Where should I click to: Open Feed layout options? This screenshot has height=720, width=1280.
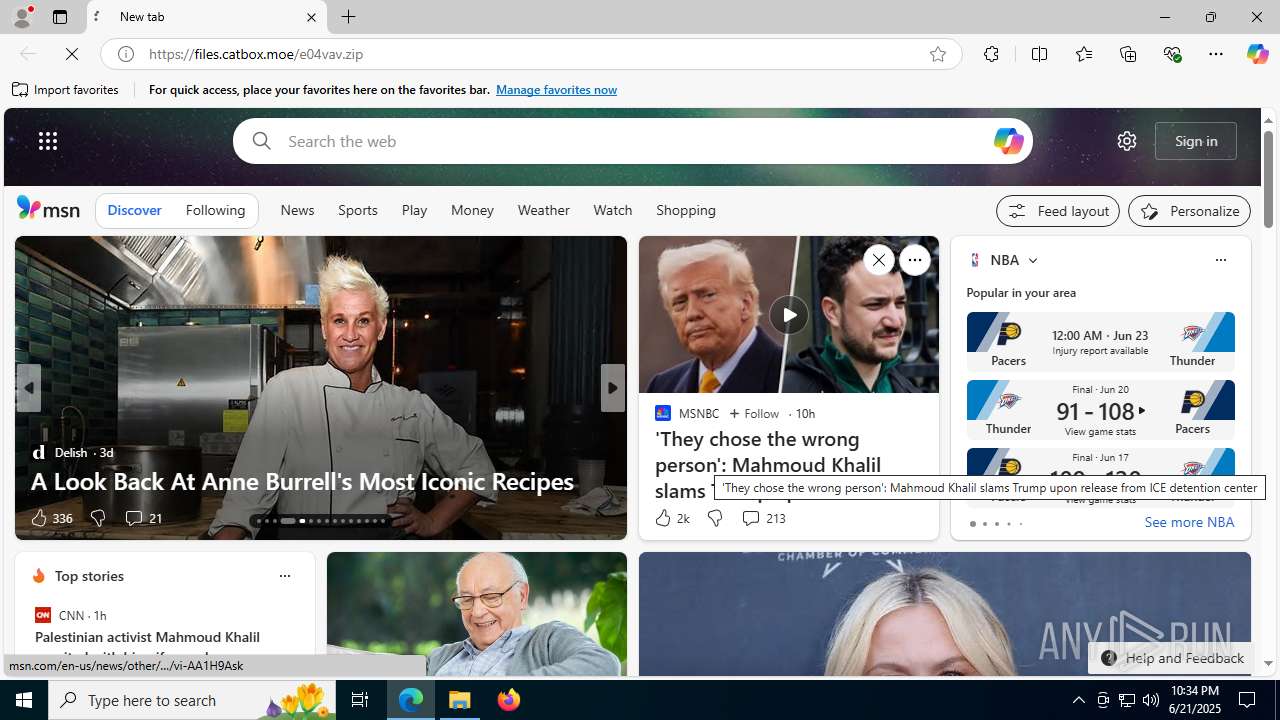[1057, 211]
